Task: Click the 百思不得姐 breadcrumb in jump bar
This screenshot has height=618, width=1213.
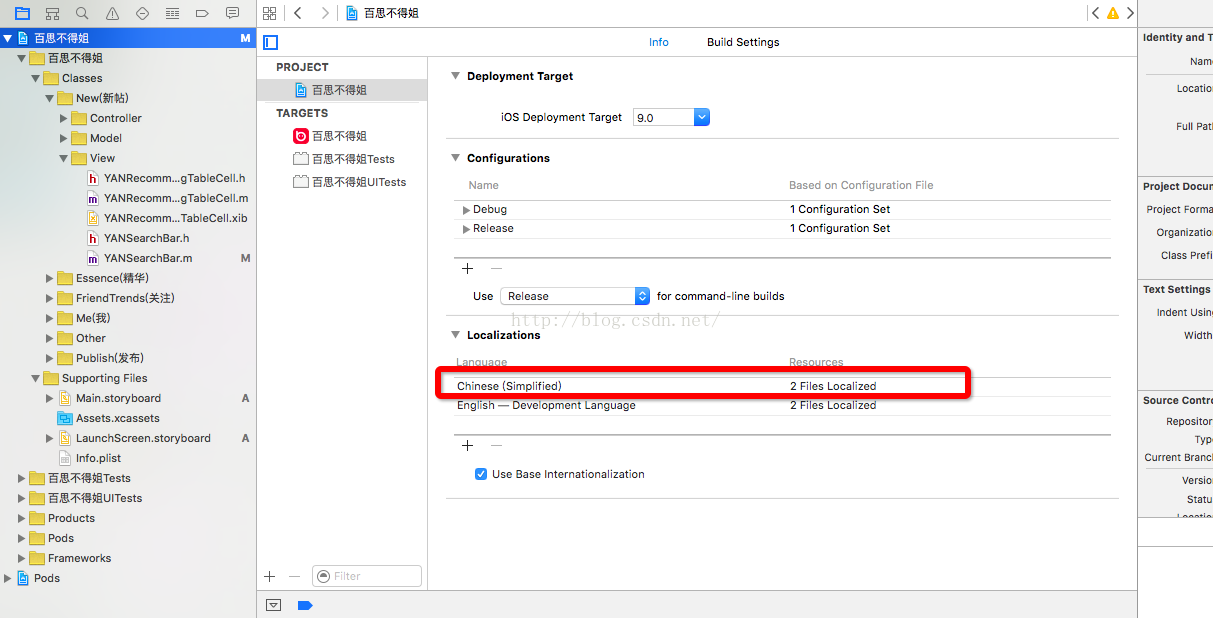Action: [382, 13]
